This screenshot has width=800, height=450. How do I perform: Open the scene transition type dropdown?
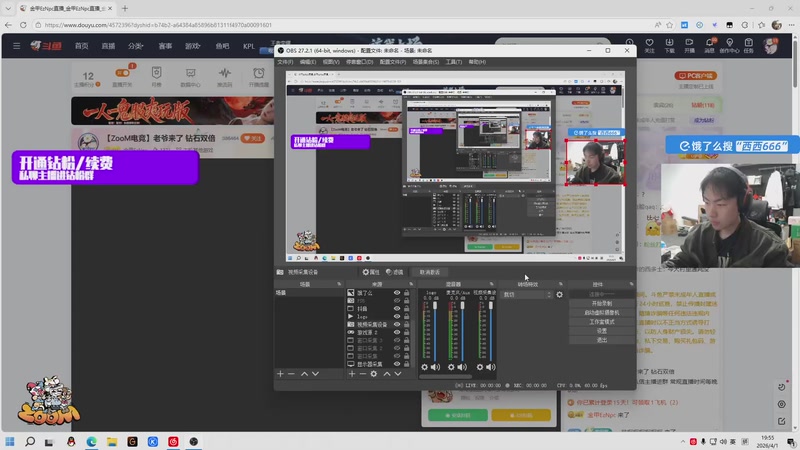click(x=527, y=294)
